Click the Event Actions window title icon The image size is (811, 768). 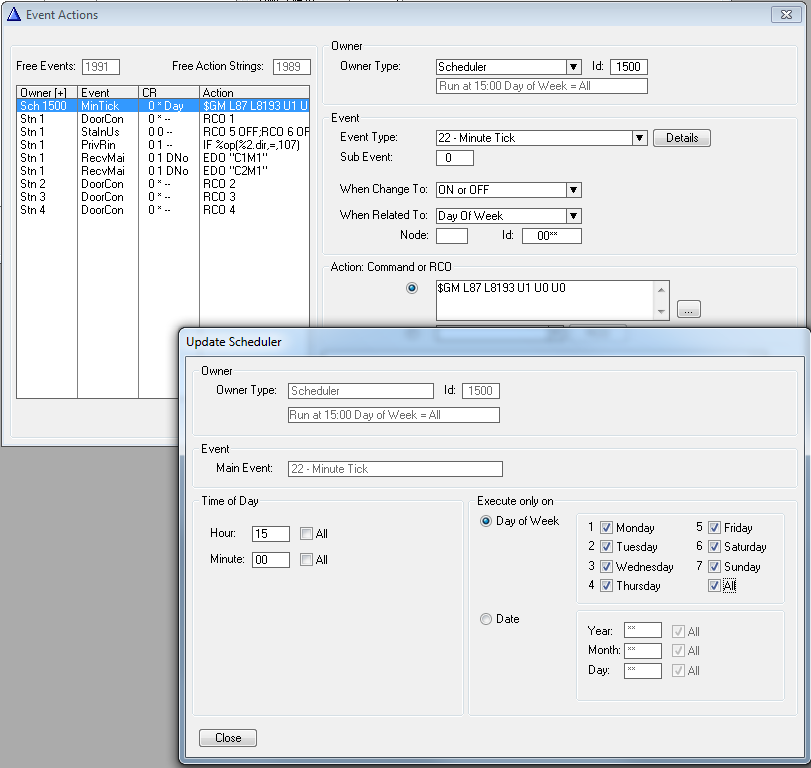(14, 13)
